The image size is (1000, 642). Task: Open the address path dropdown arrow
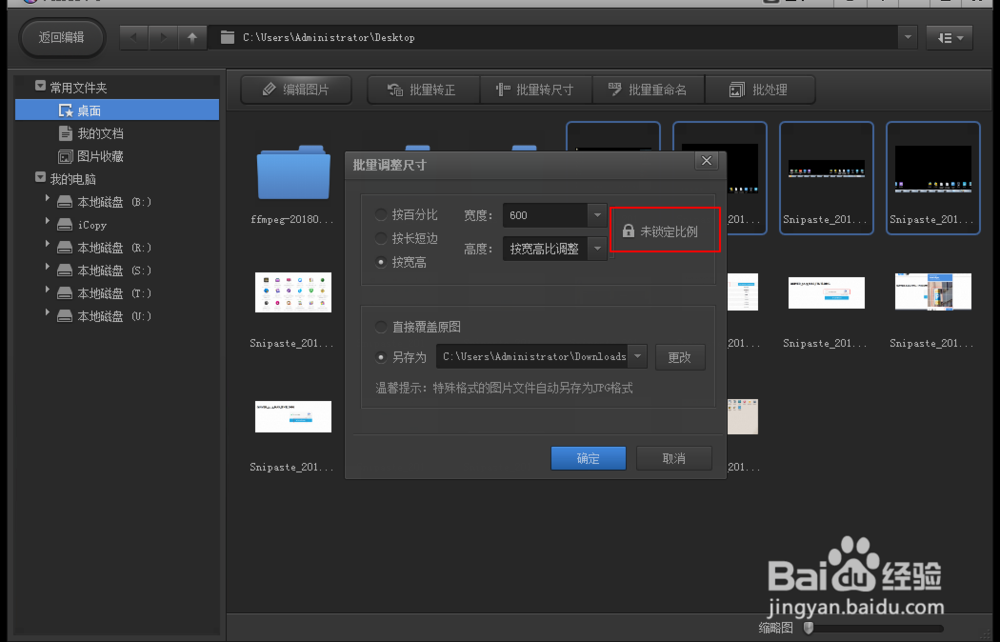click(x=908, y=38)
